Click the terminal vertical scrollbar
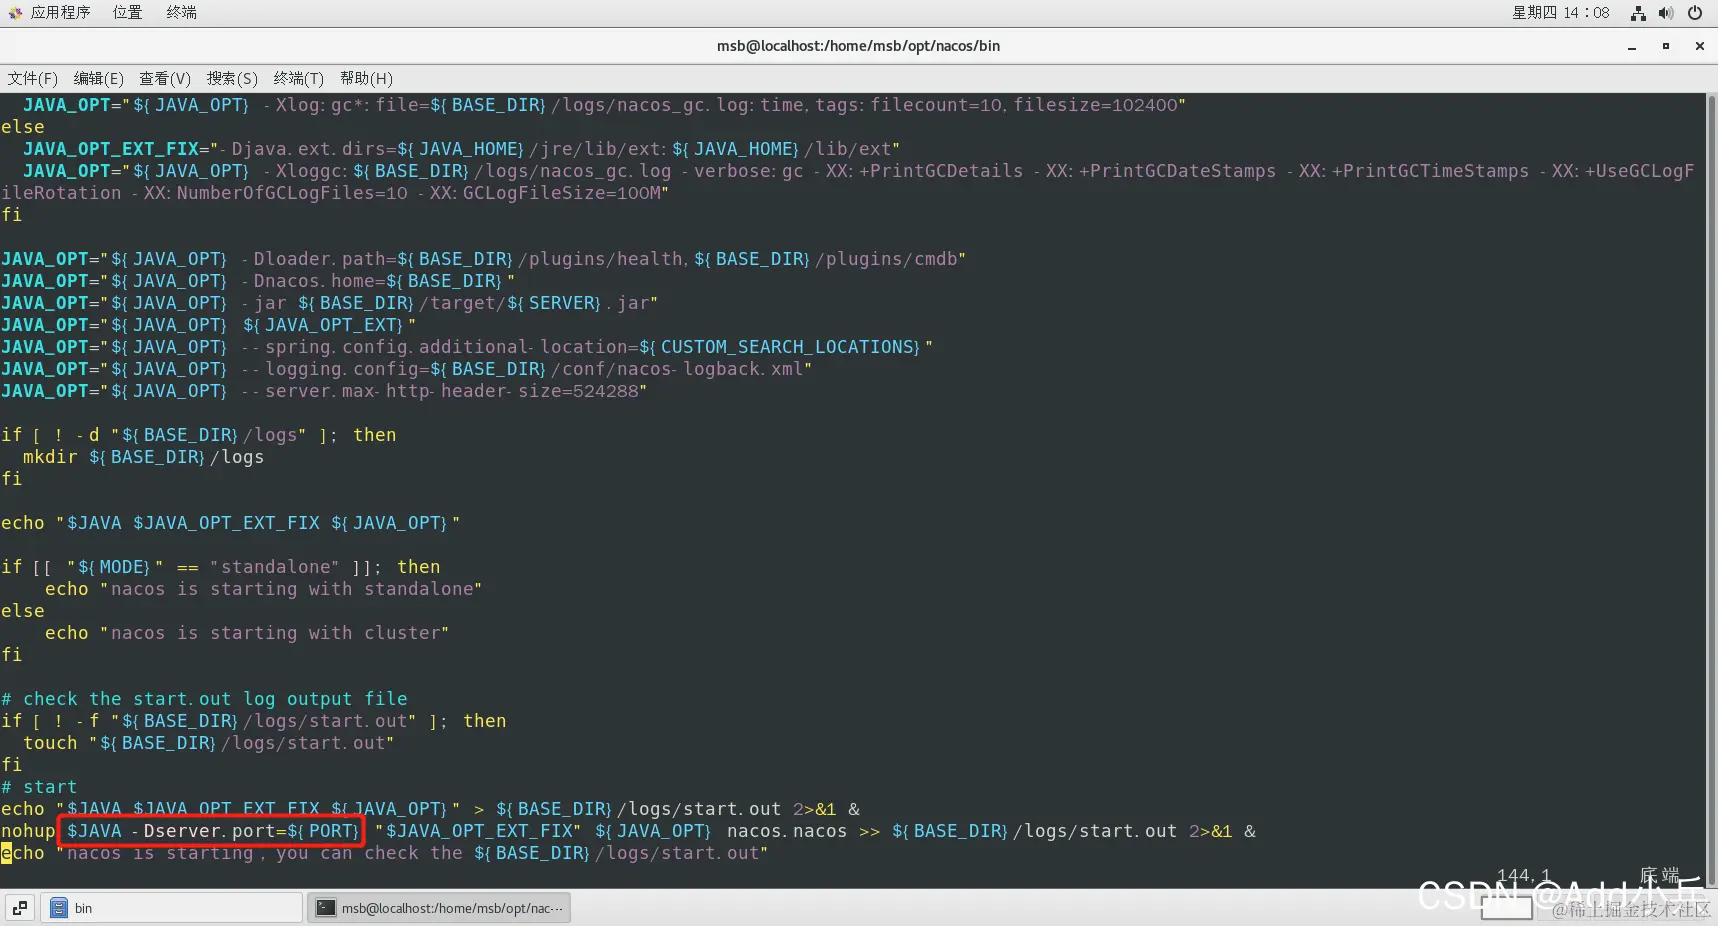 coord(1711,490)
